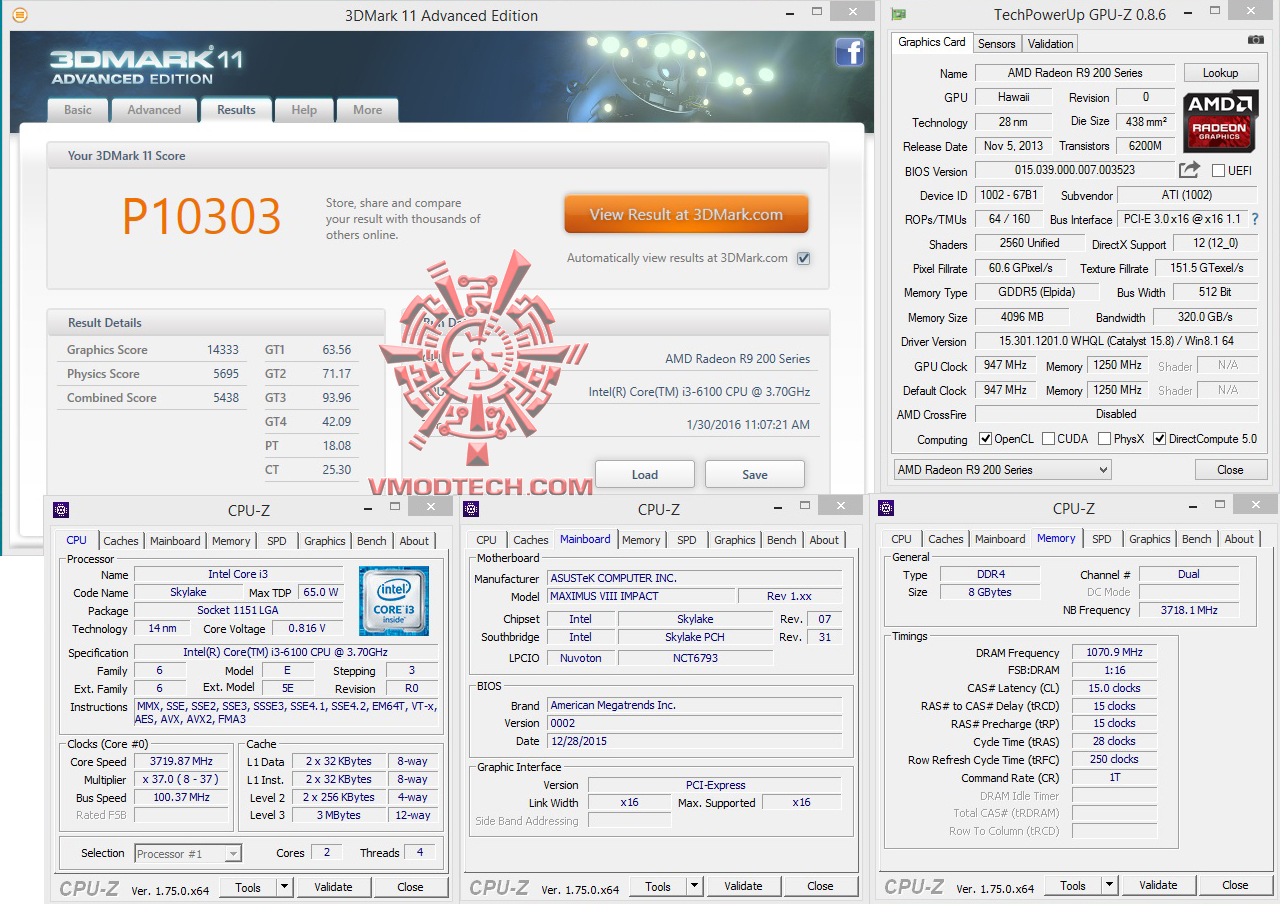Switch to the Validation tab in GPU-Z
Image resolution: width=1280 pixels, height=904 pixels.
click(1050, 44)
